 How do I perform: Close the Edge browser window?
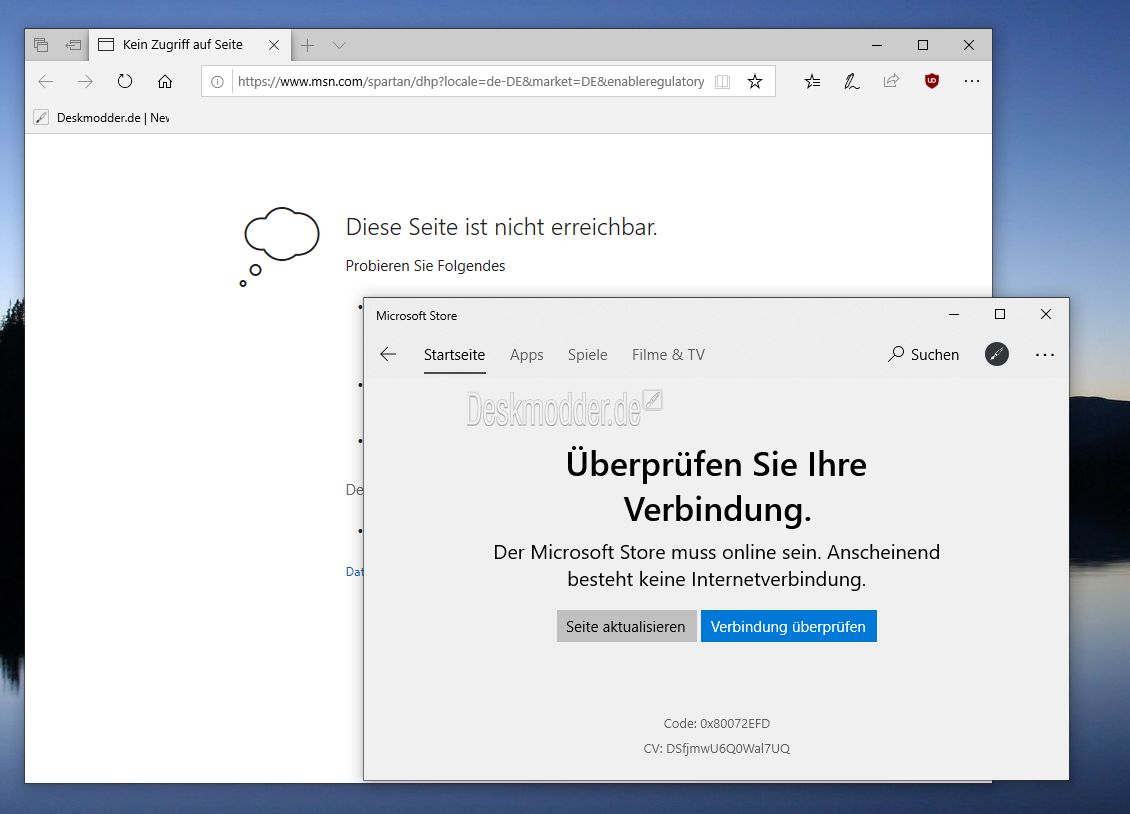[x=969, y=45]
